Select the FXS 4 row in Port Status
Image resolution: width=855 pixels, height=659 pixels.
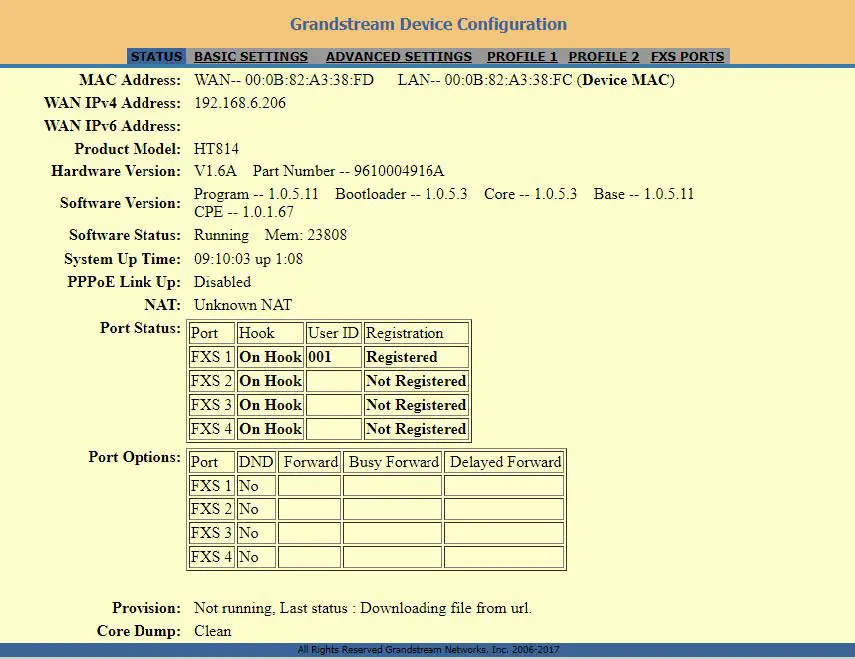211,429
